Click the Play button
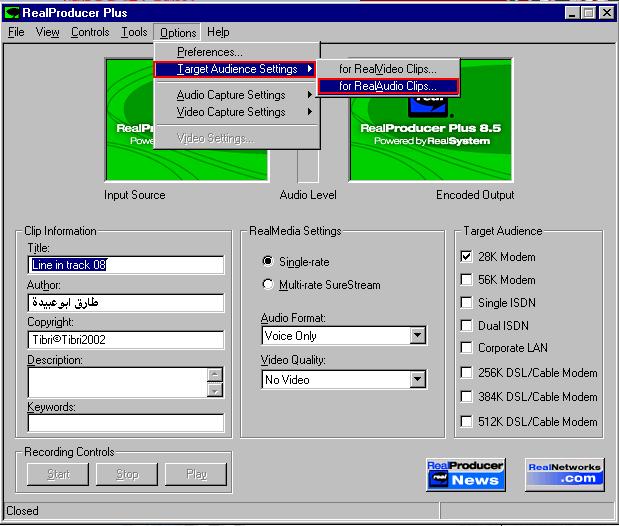The image size is (619, 526). click(196, 474)
